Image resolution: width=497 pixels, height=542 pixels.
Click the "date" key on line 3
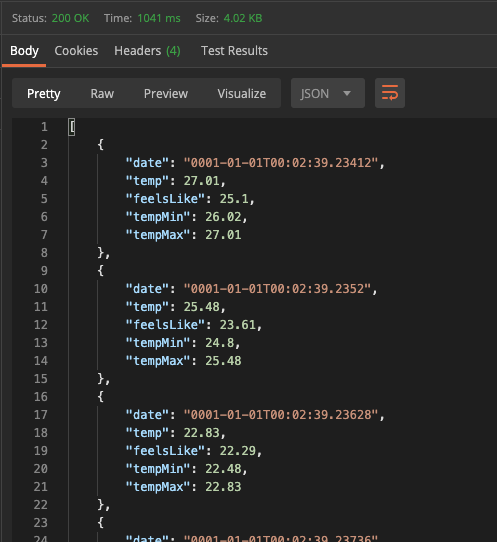147,163
